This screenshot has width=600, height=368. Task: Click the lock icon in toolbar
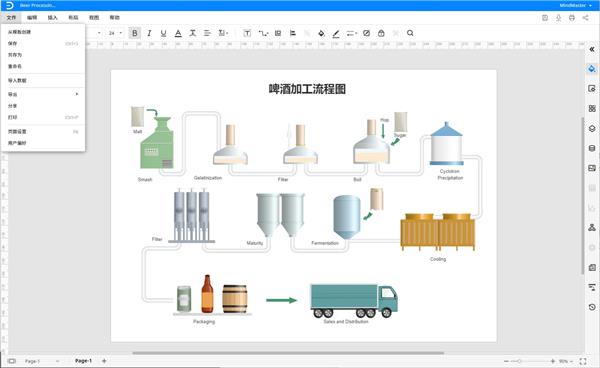[381, 33]
